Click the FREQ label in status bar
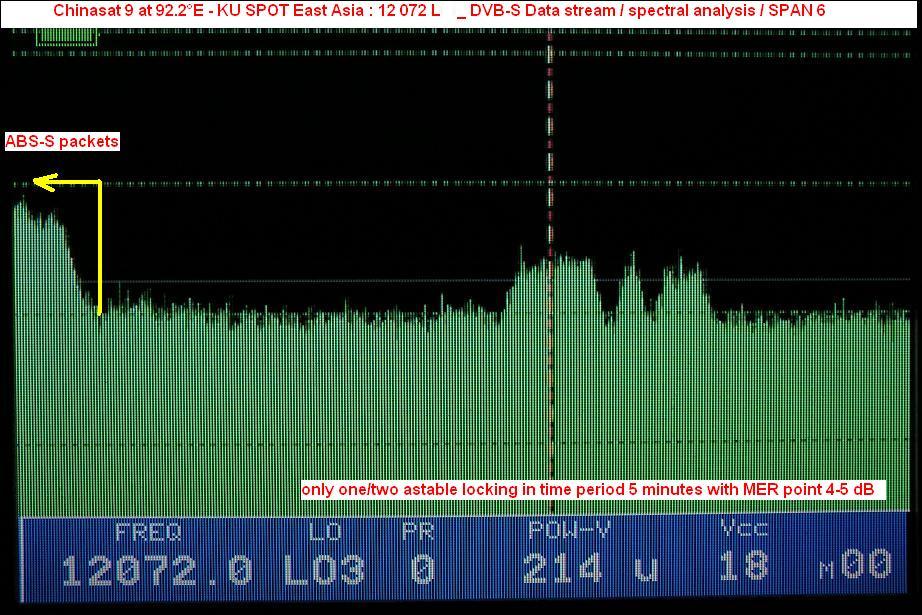The height and width of the screenshot is (615, 922). [148, 532]
